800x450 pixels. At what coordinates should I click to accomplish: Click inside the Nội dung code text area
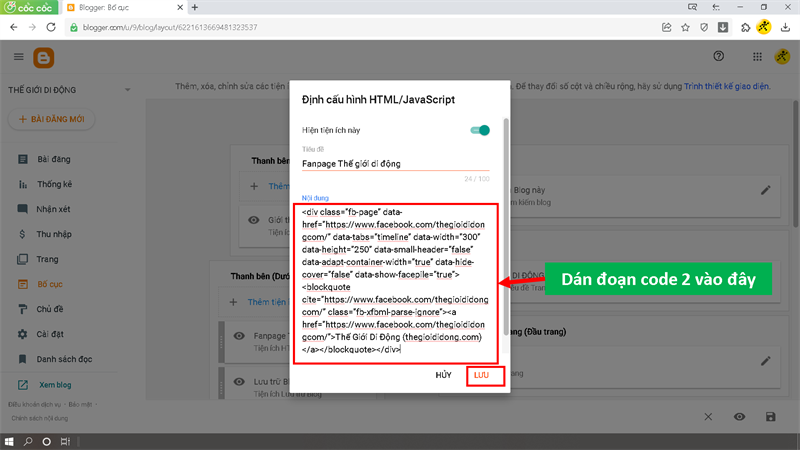[395, 283]
